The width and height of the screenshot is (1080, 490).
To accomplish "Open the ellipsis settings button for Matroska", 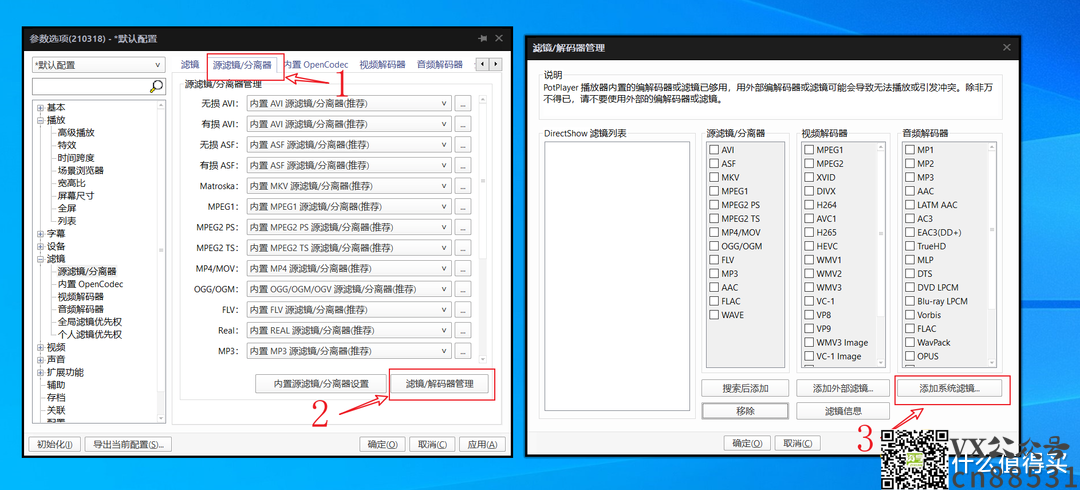I will coord(463,186).
